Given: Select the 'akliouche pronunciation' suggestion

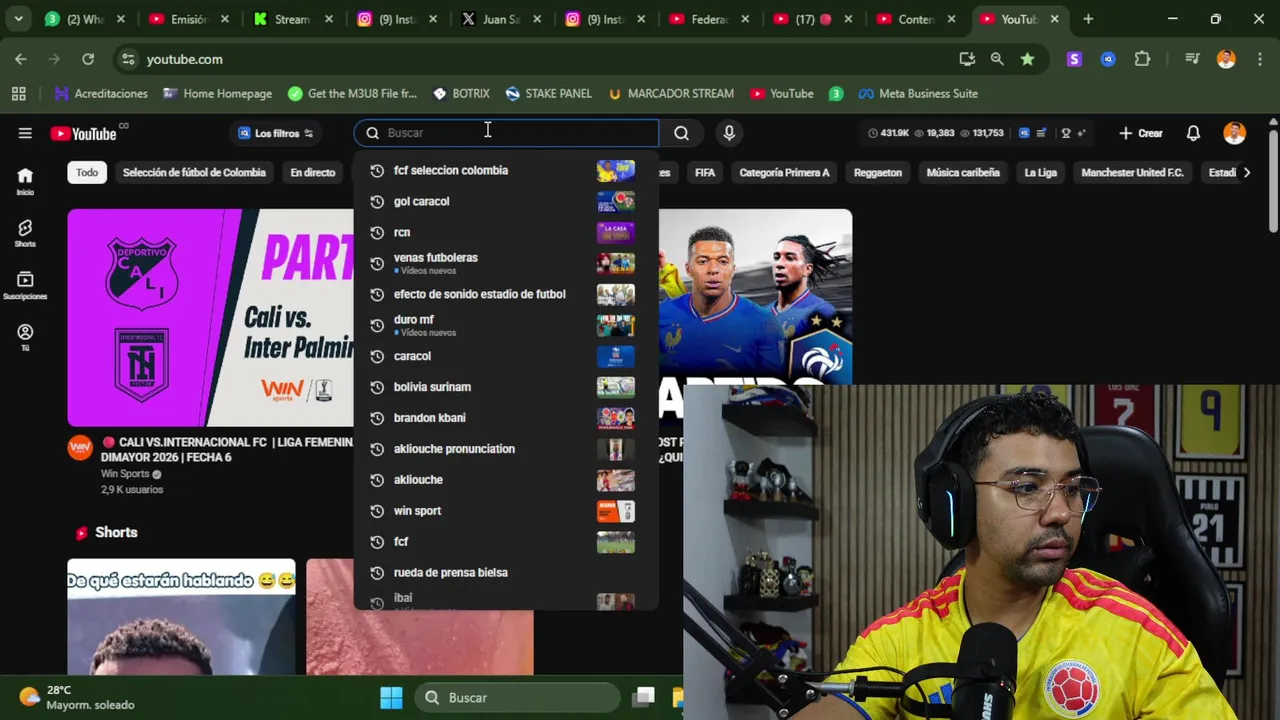Looking at the screenshot, I should [506, 448].
